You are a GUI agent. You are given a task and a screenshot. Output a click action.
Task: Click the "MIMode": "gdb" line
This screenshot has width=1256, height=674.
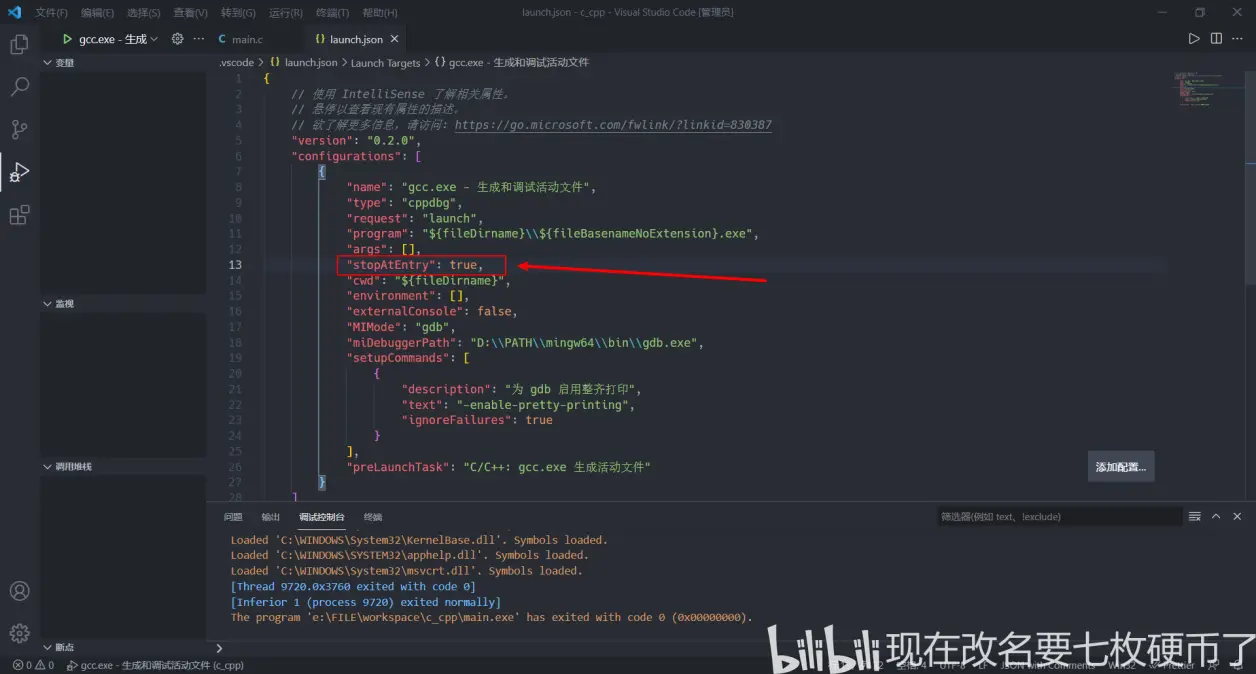(x=401, y=327)
